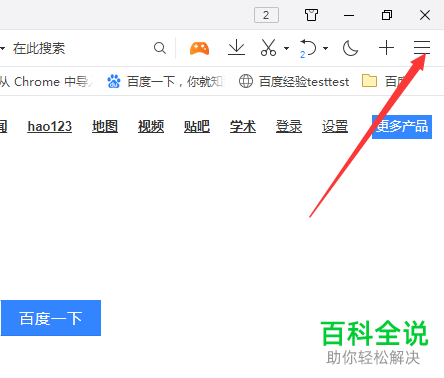The width and height of the screenshot is (444, 378).
Task: Close the browser window
Action: (425, 15)
